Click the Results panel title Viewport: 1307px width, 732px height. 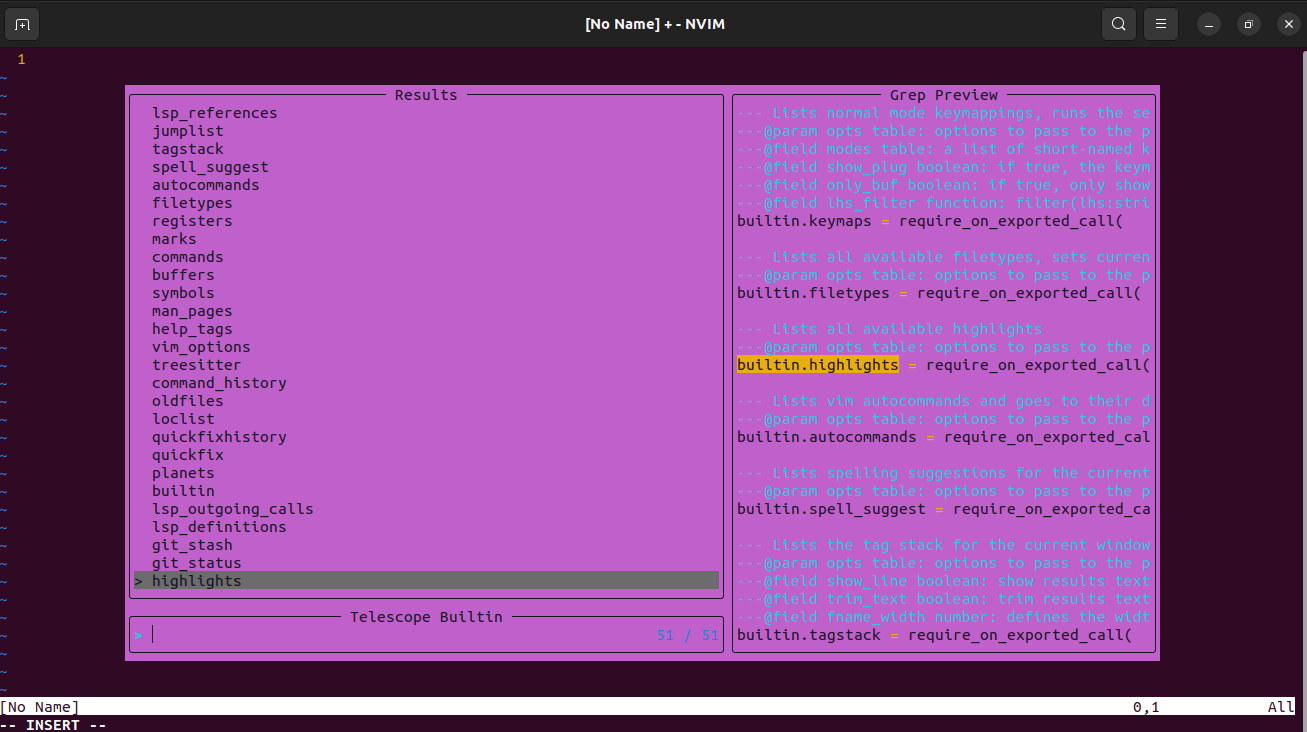click(426, 95)
